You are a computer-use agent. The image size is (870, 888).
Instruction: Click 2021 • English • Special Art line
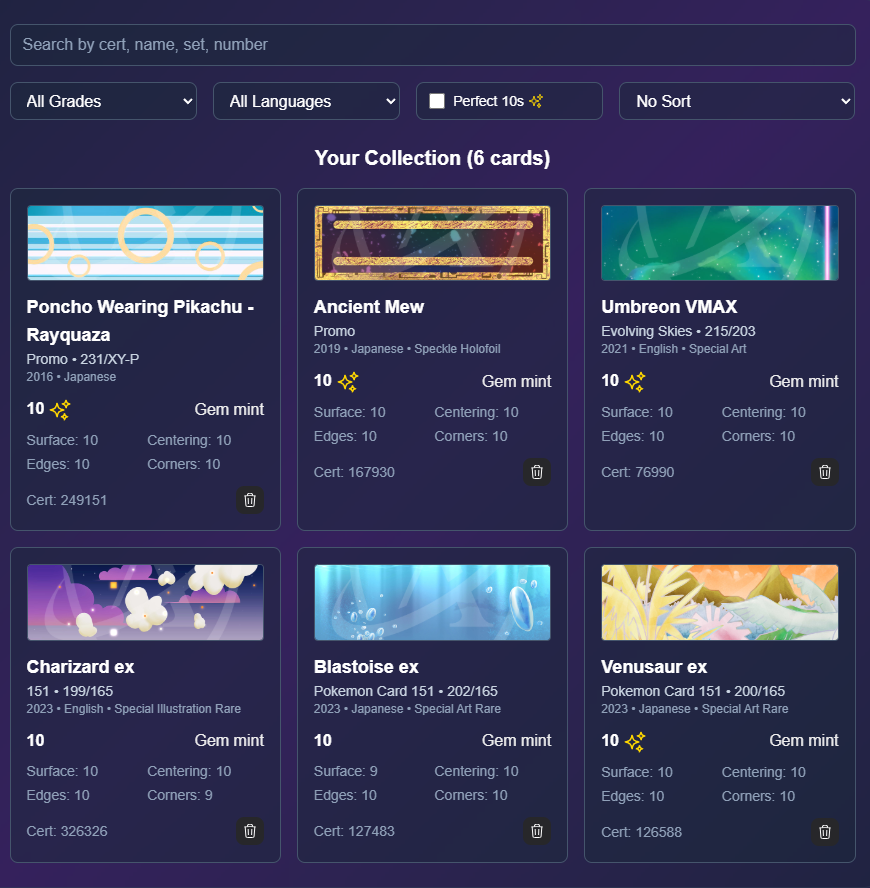click(673, 349)
